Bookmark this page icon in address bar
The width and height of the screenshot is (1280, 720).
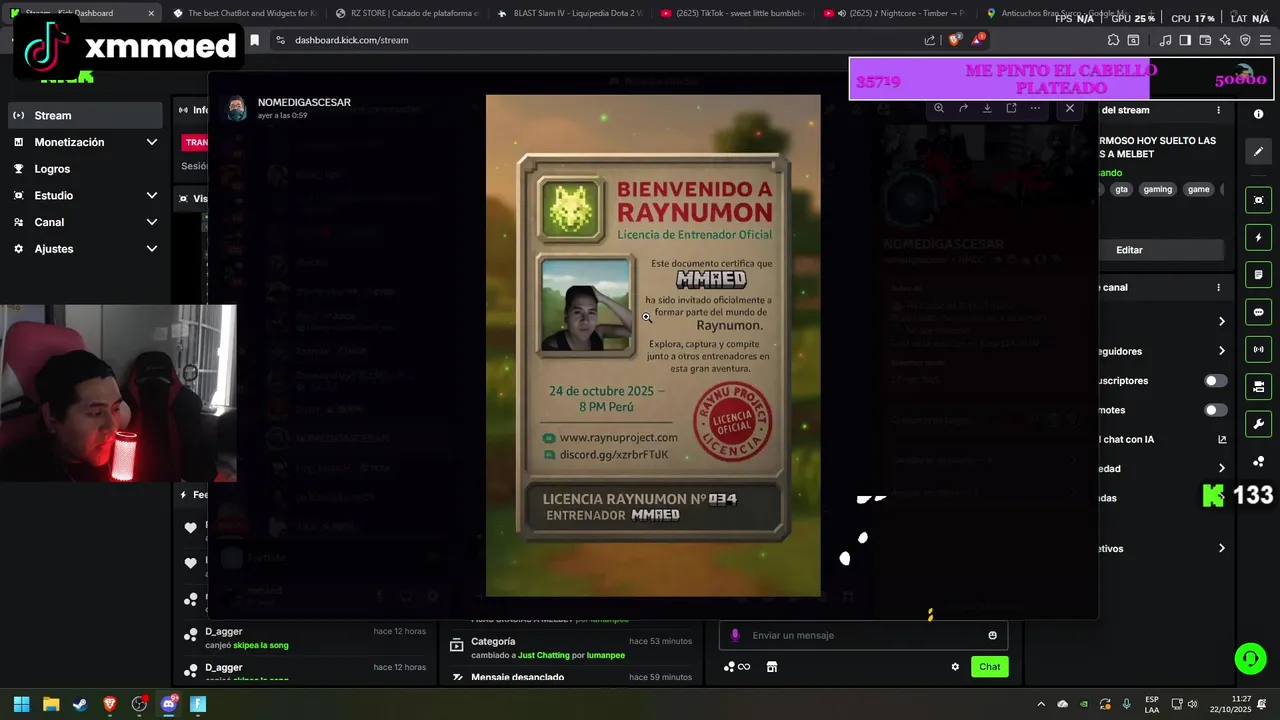[254, 40]
